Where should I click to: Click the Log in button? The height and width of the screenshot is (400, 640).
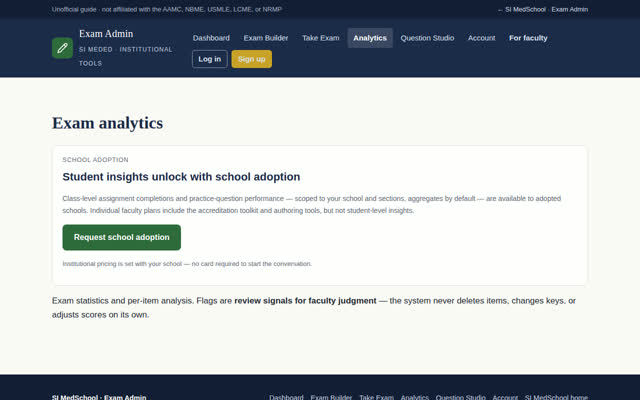pos(209,59)
